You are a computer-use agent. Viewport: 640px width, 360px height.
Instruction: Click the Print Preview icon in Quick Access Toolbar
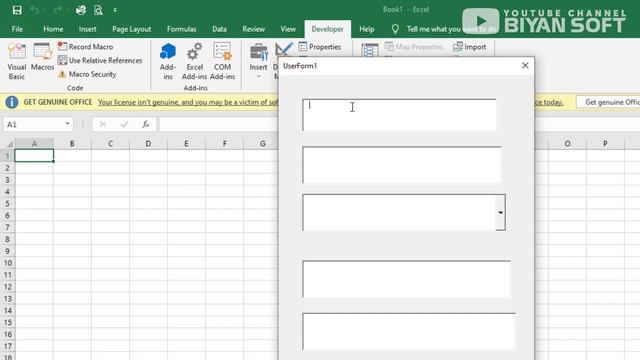[98, 10]
